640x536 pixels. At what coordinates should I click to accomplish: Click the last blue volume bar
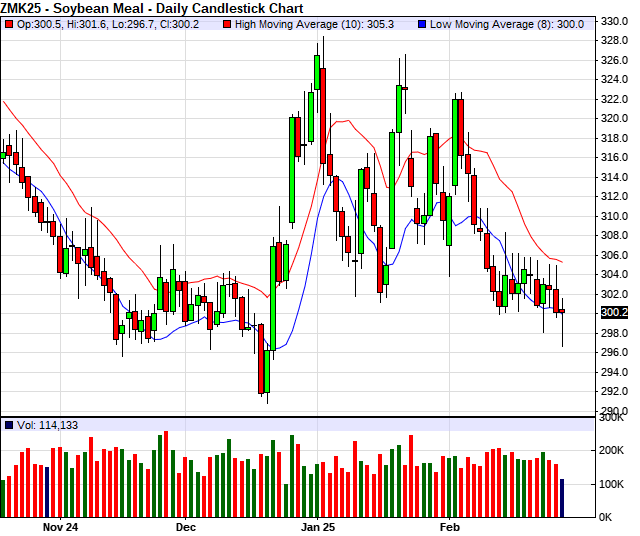562,498
